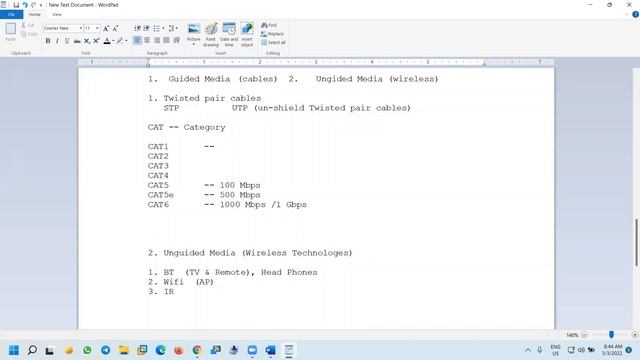Expand the font size dropdown arrow
The image size is (640, 360).
pos(97,28)
